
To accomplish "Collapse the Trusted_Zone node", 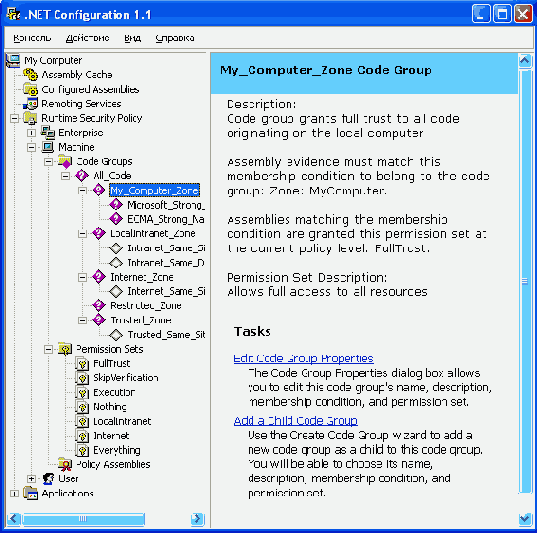I will (82, 320).
